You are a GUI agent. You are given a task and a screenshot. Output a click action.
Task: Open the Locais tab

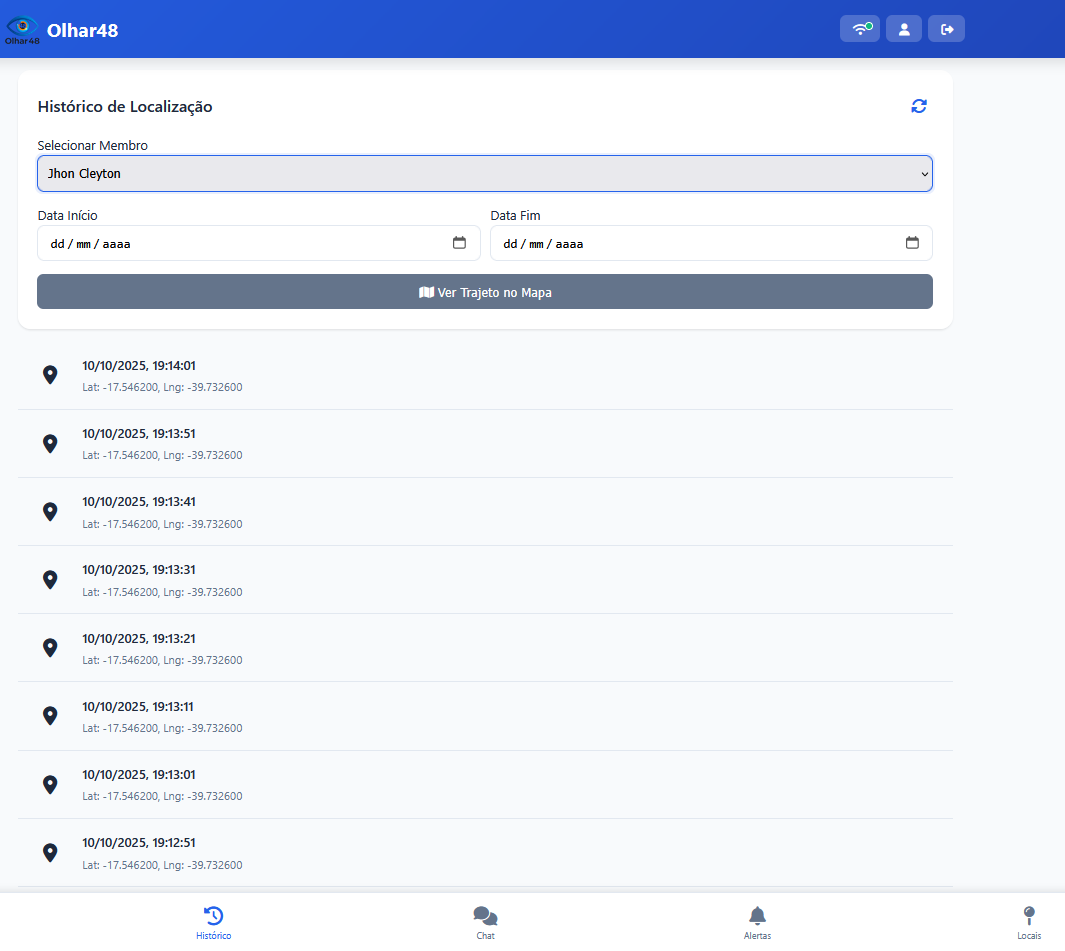[1029, 923]
